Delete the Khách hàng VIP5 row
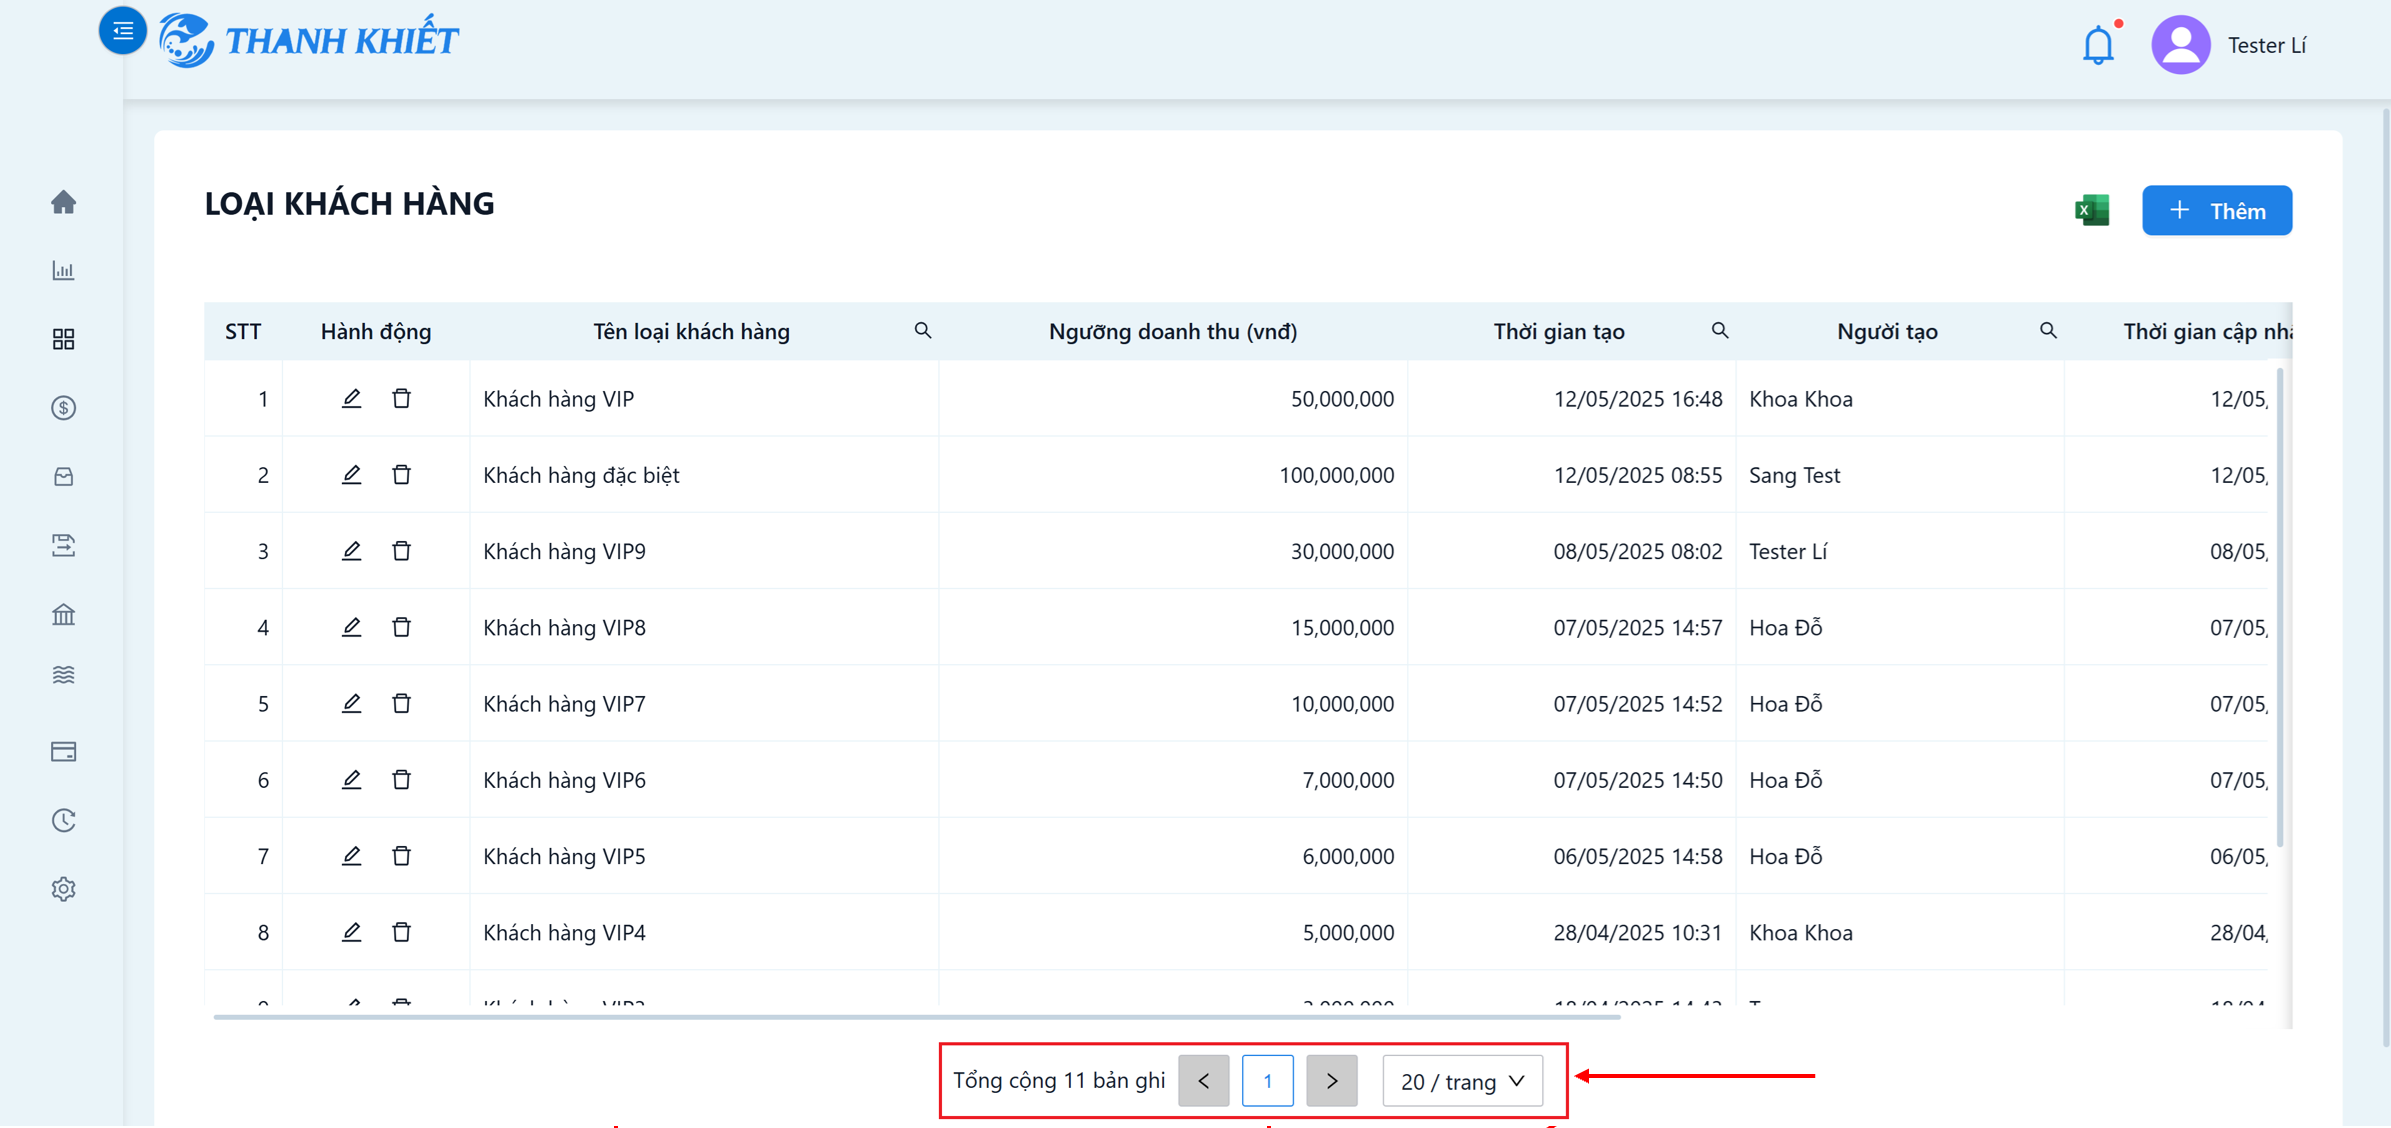 (x=401, y=855)
